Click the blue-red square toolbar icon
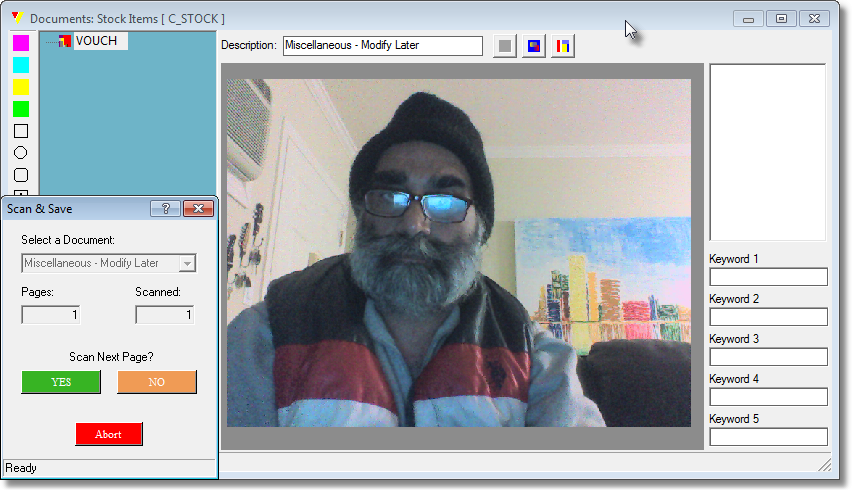The image size is (852, 492). pyautogui.click(x=534, y=46)
